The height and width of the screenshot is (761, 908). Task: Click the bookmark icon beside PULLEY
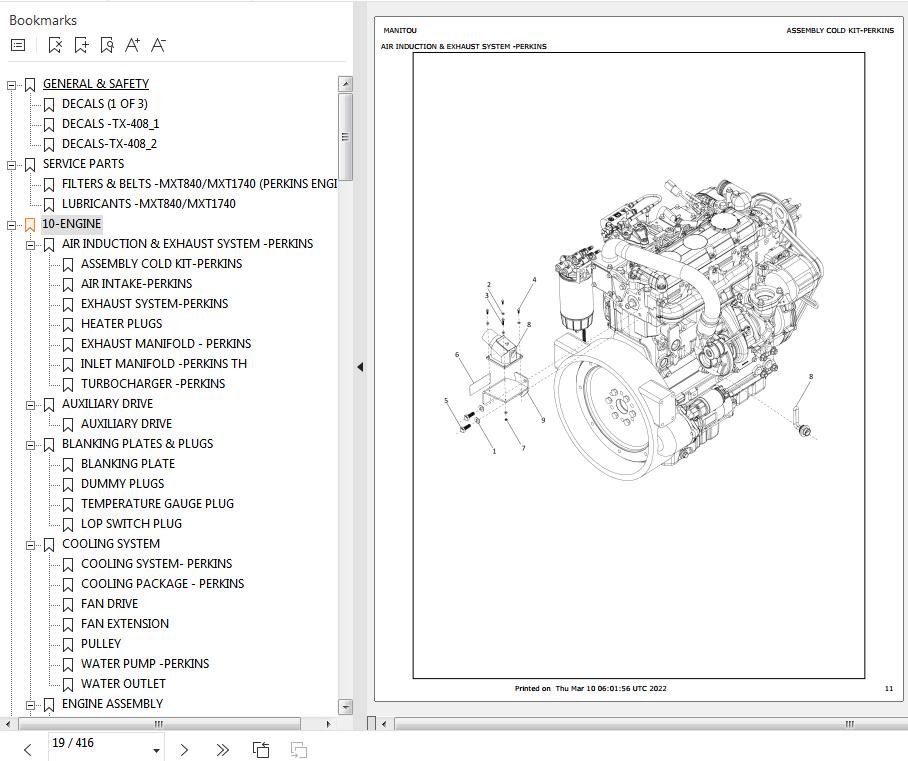pyautogui.click(x=68, y=645)
